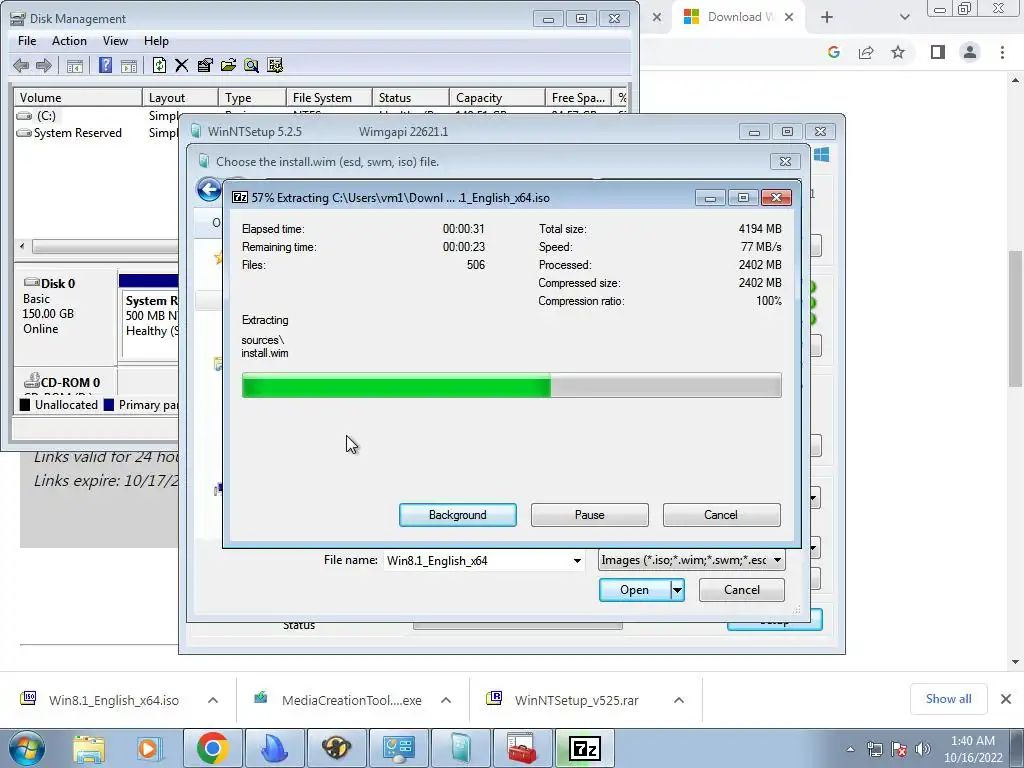Click the Properties icon in Disk Management toolbar
Screen dimensions: 1024x768
205,65
